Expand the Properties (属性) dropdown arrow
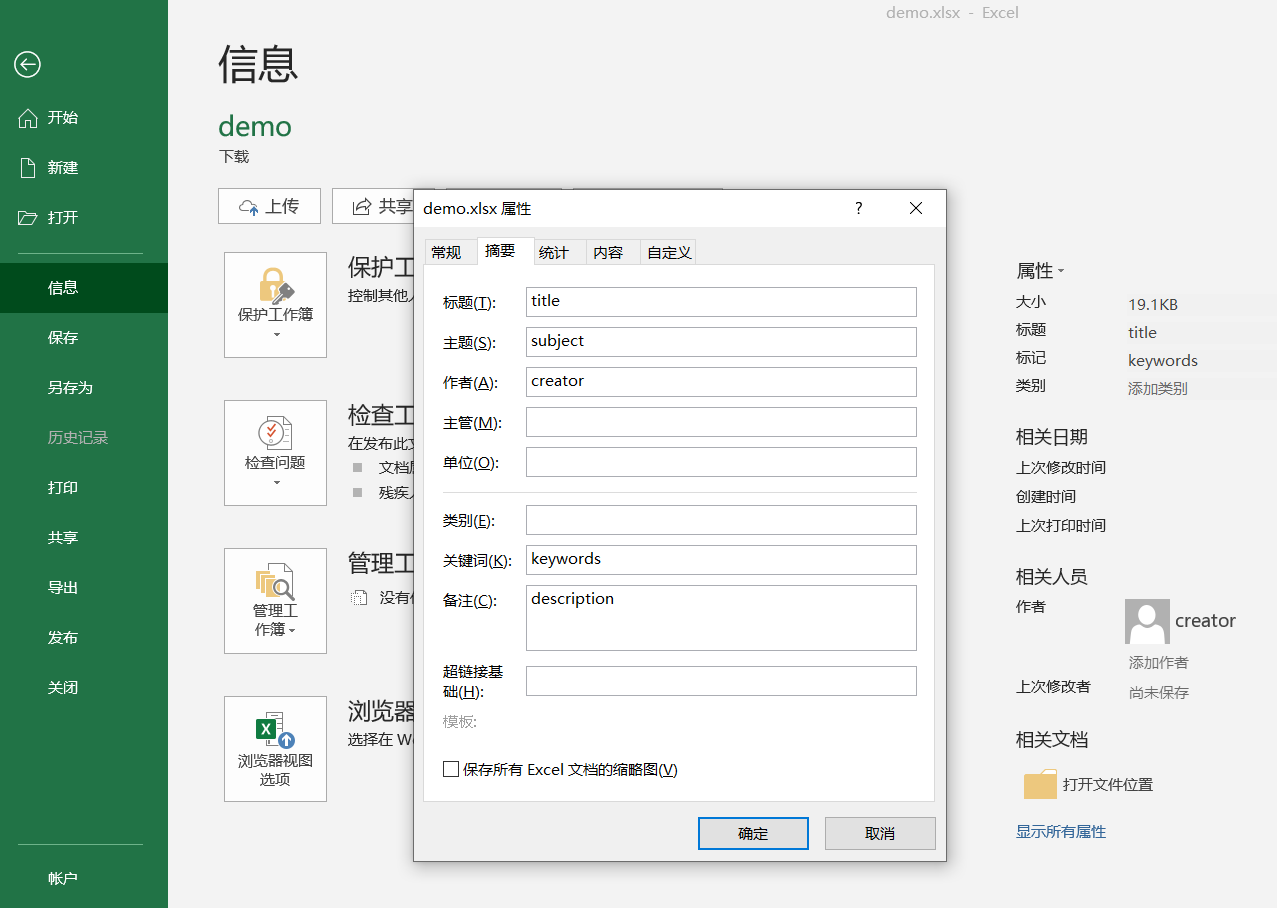1277x908 pixels. (x=1061, y=271)
